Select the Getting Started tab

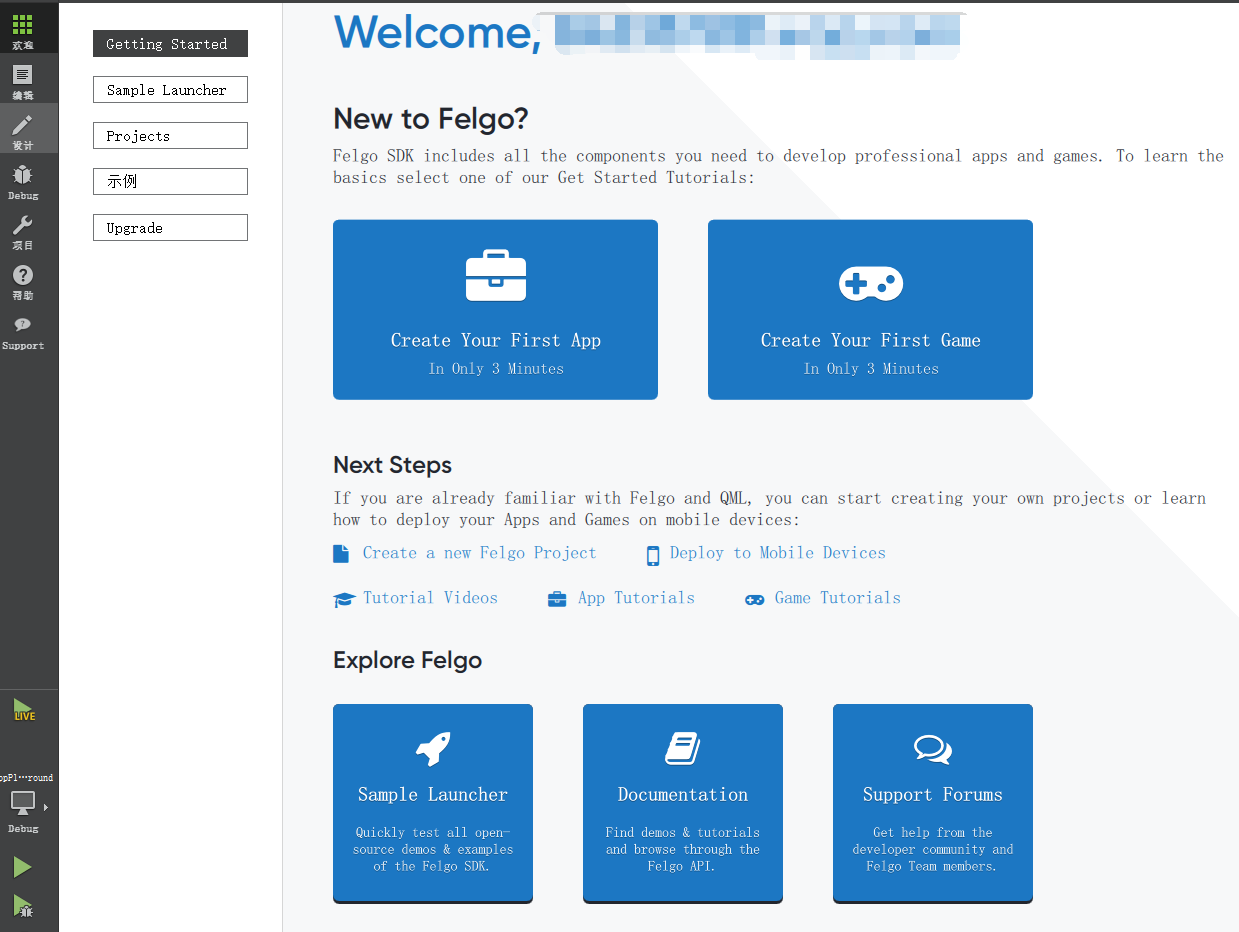170,44
